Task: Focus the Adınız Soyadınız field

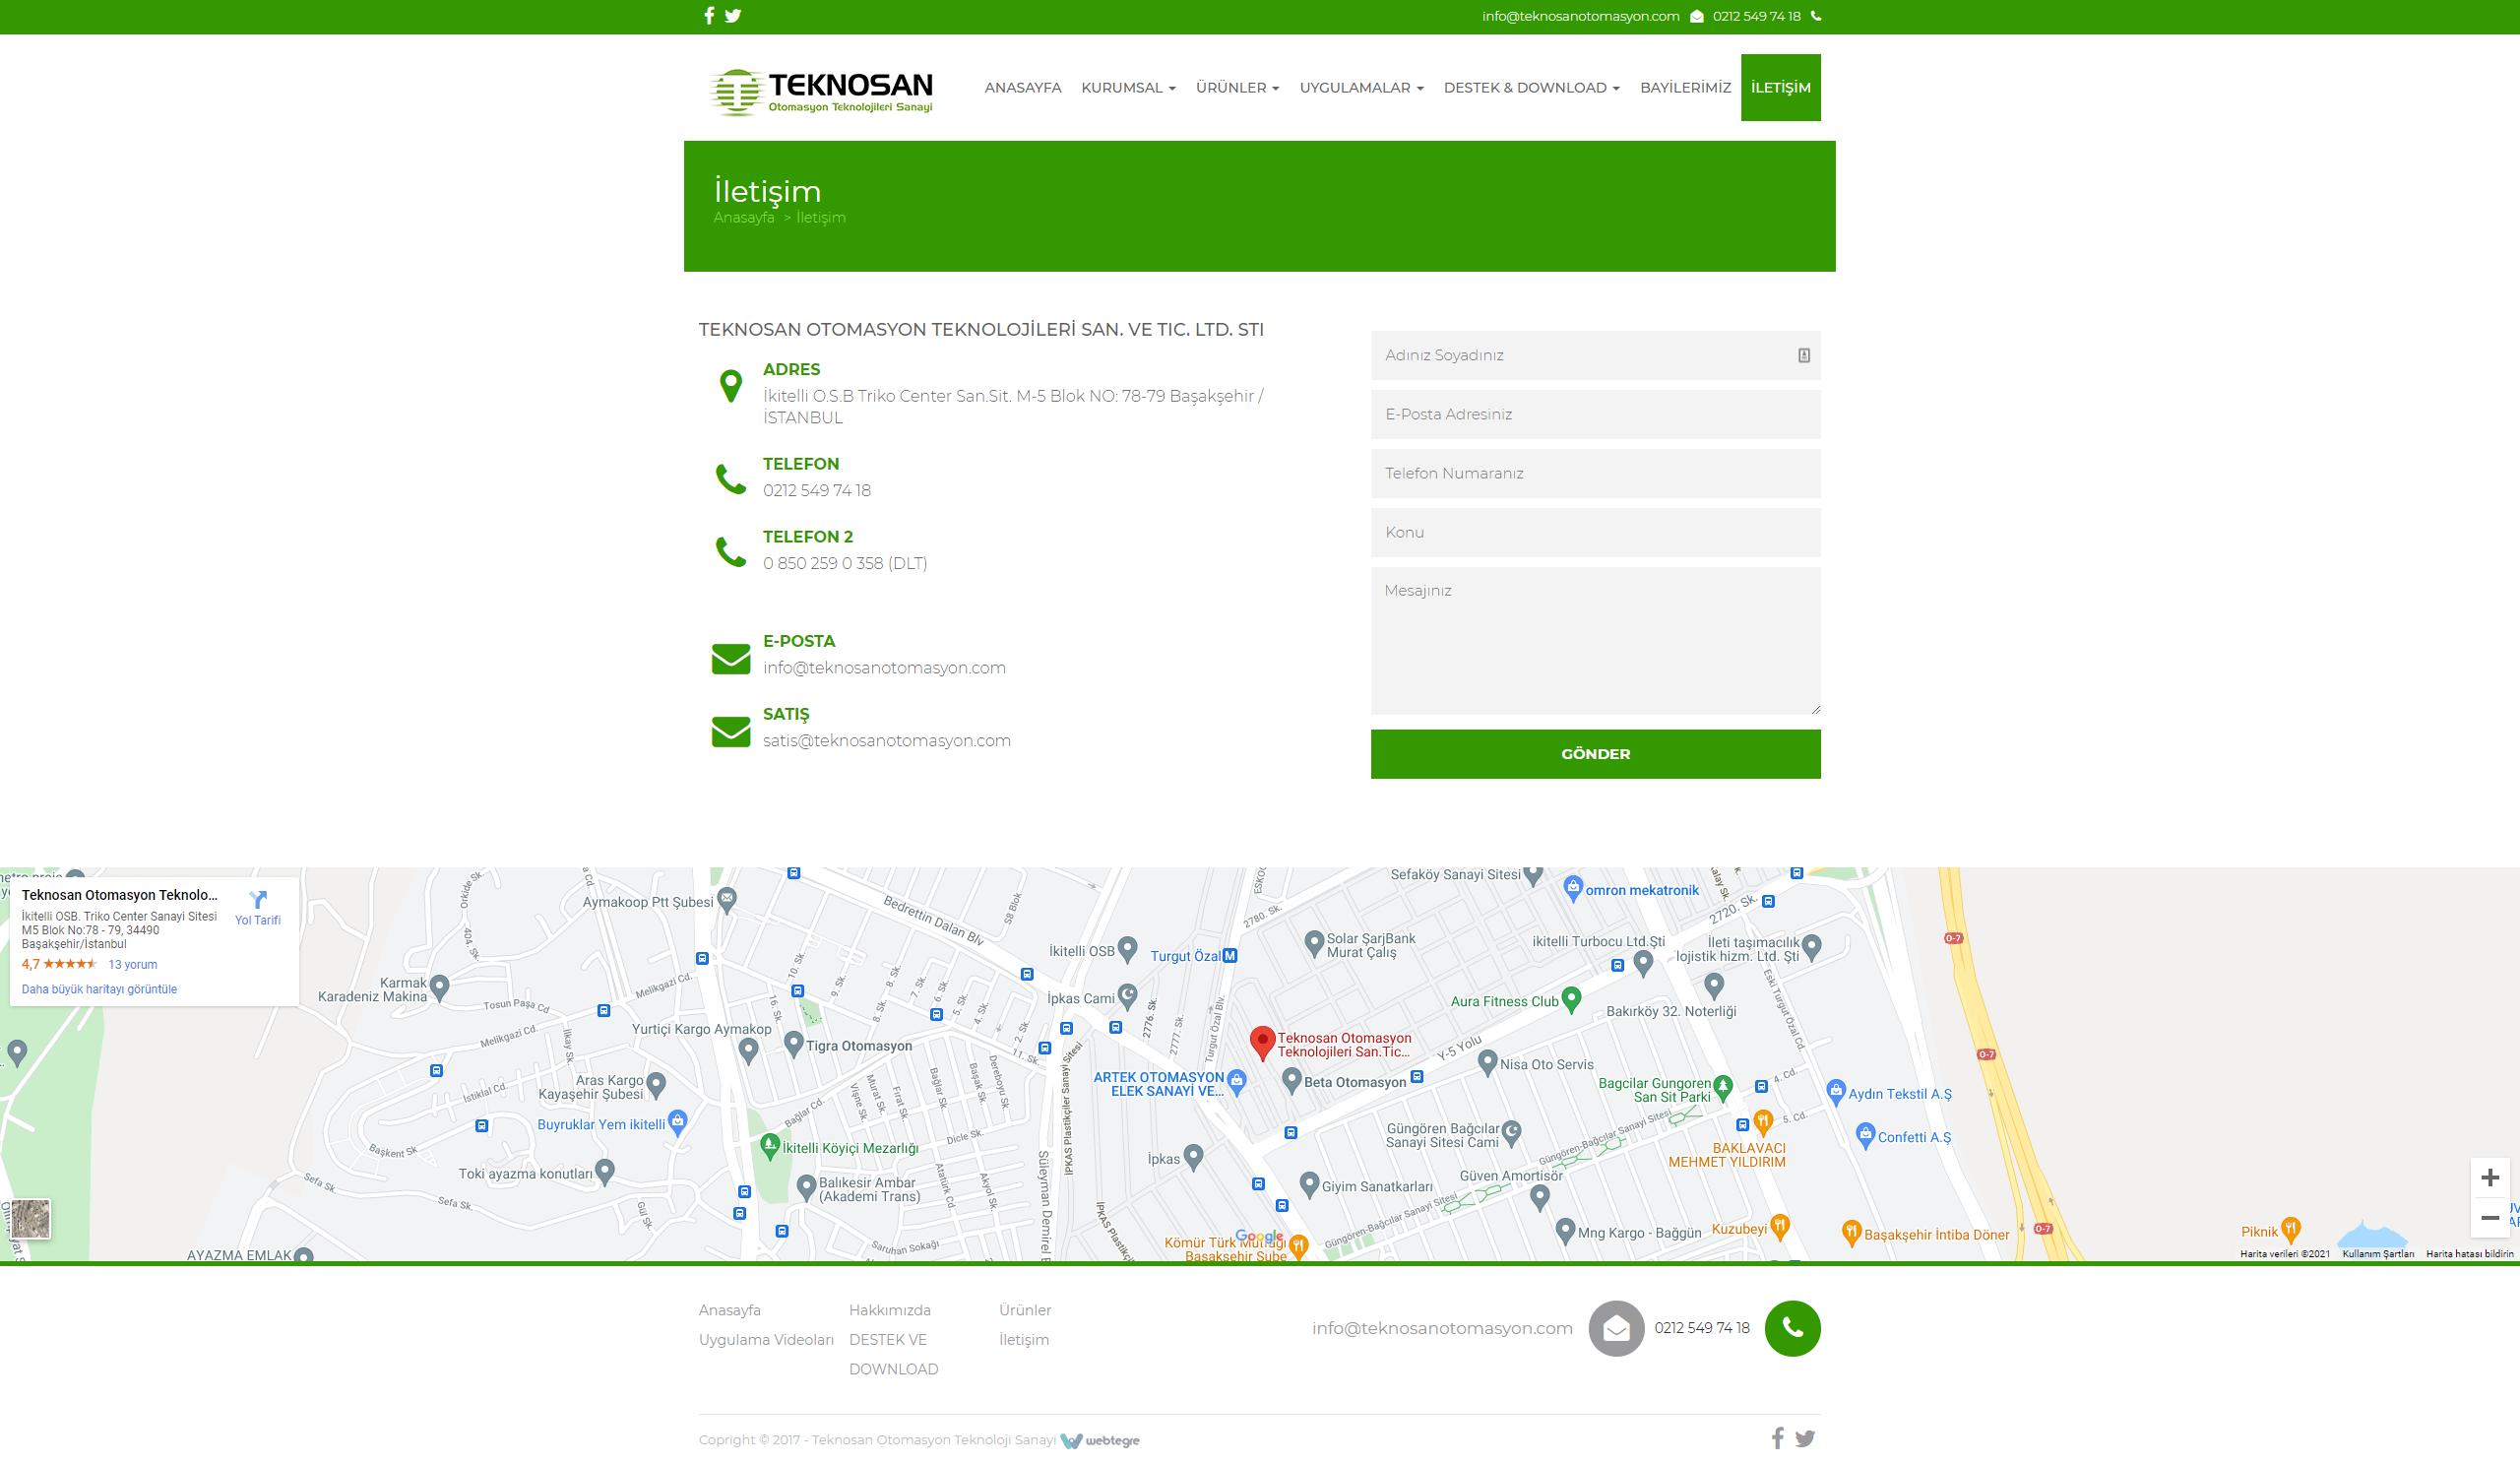Action: coord(1595,355)
